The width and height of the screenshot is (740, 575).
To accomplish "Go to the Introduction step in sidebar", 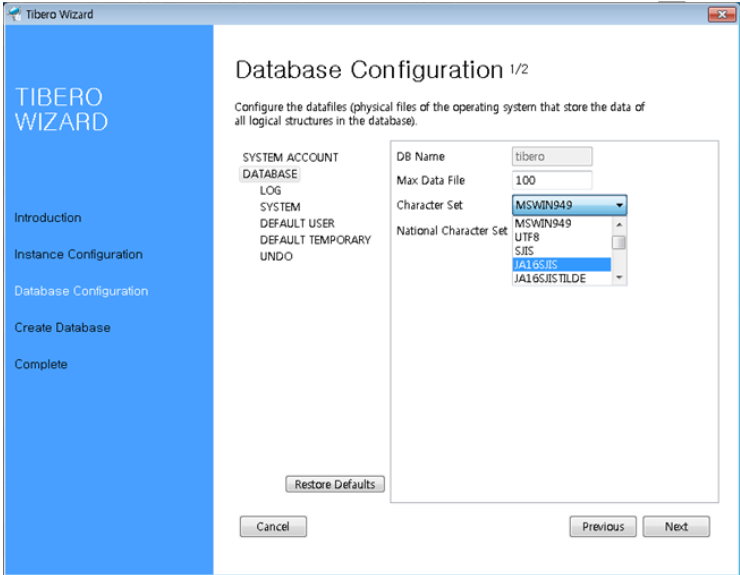I will 48,218.
